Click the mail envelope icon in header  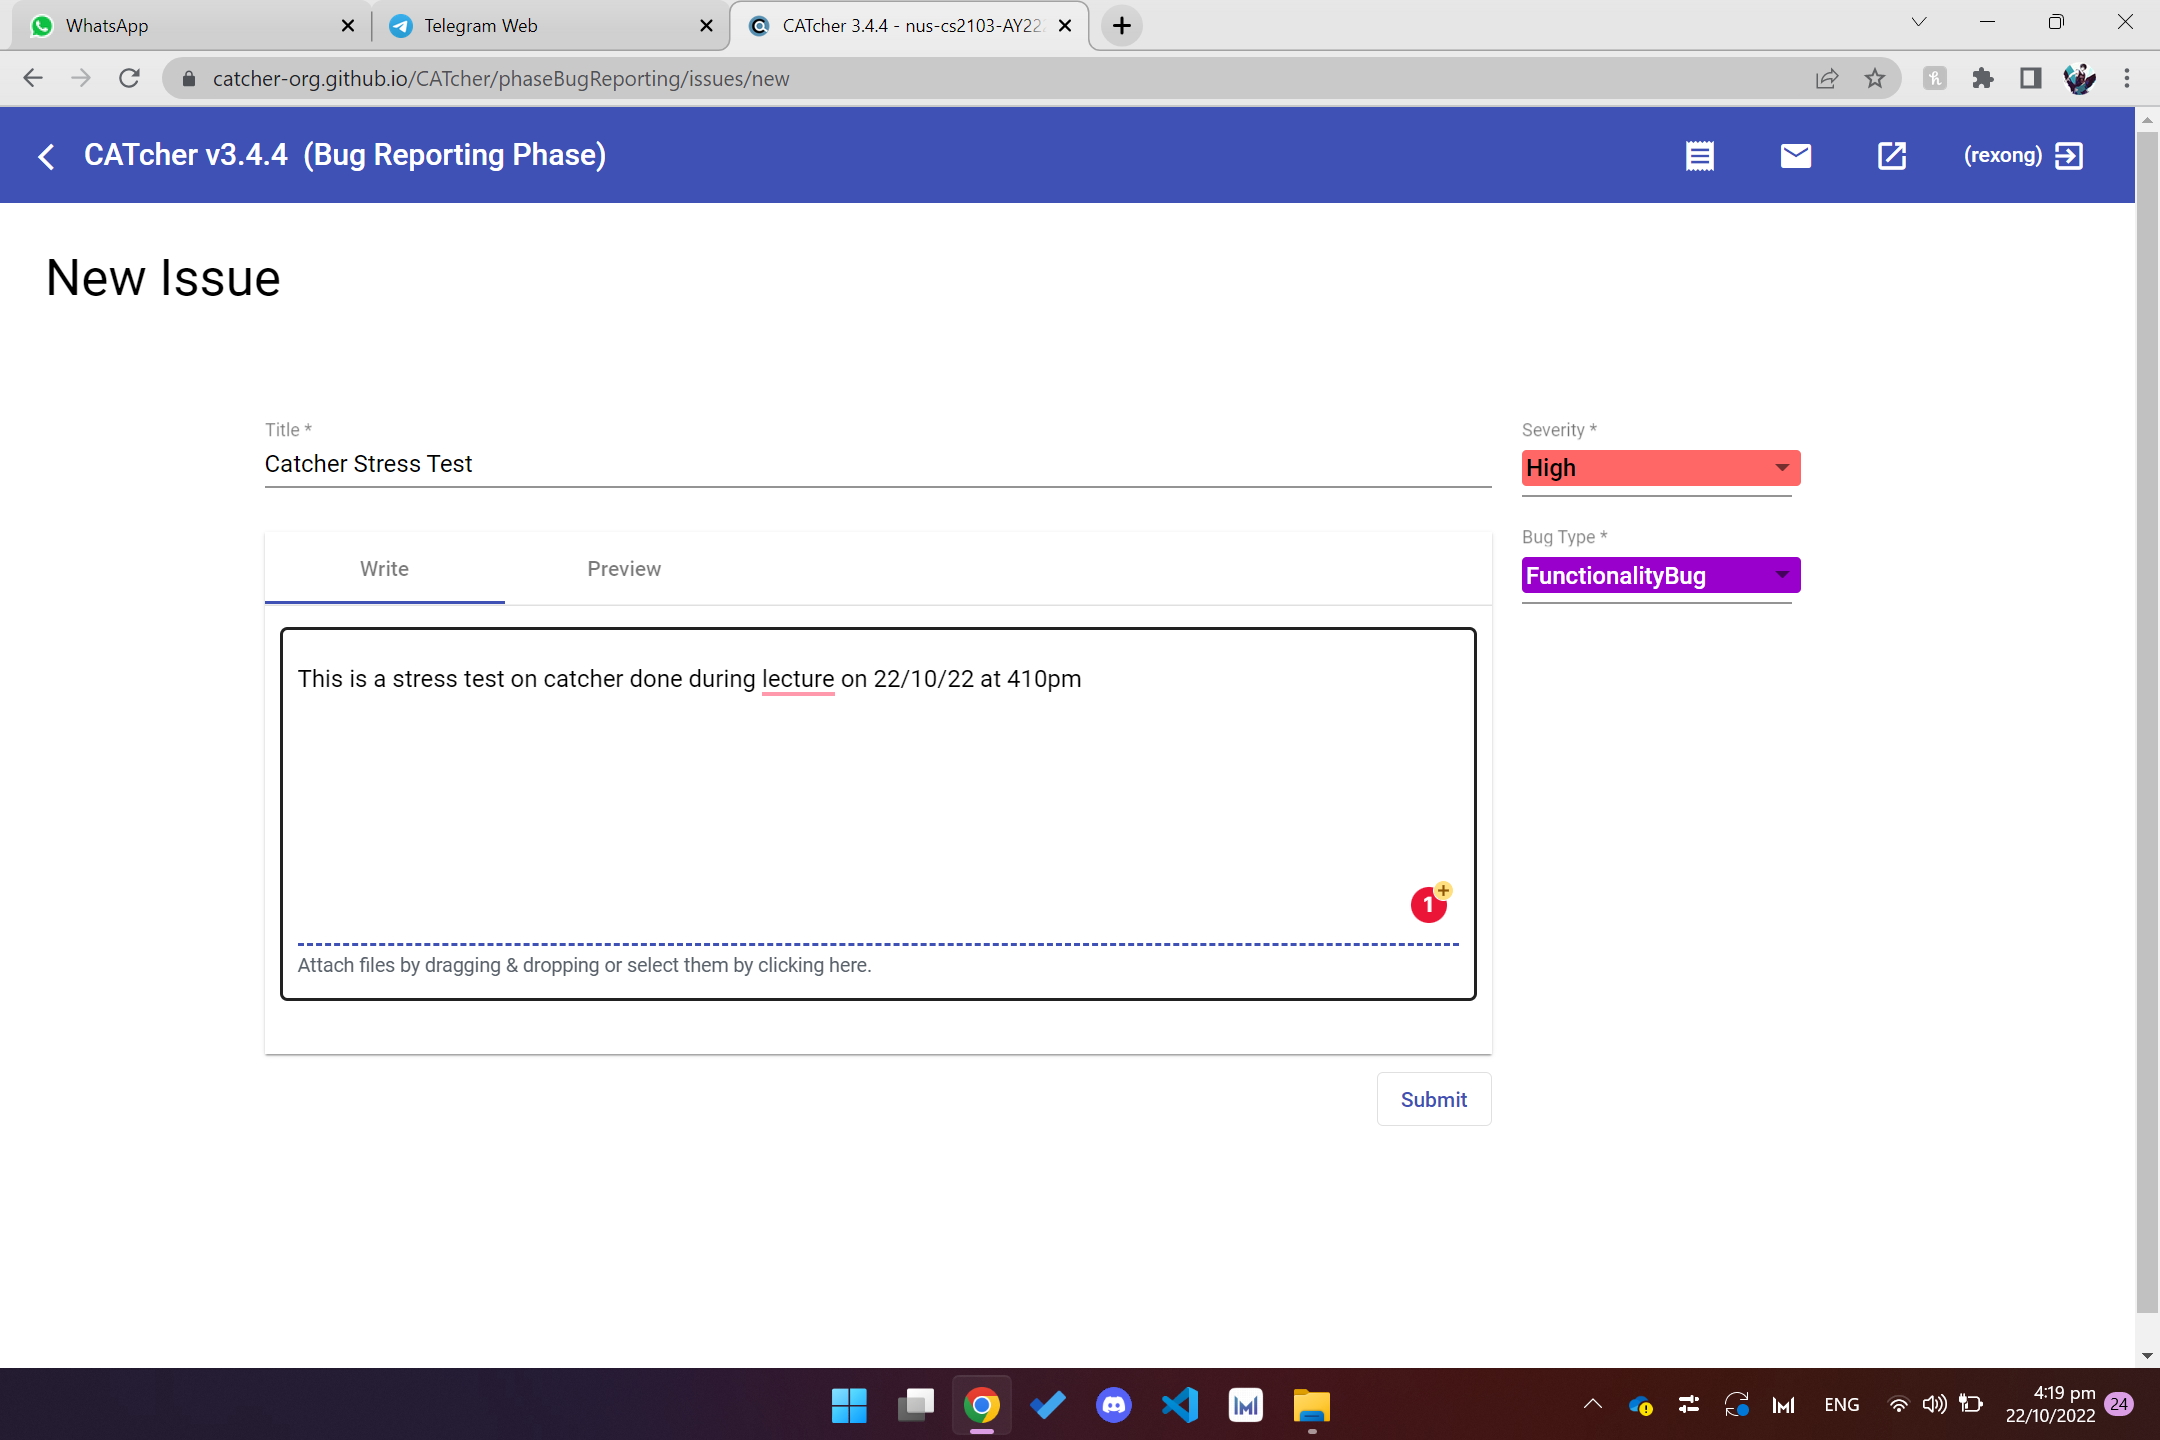click(1795, 156)
